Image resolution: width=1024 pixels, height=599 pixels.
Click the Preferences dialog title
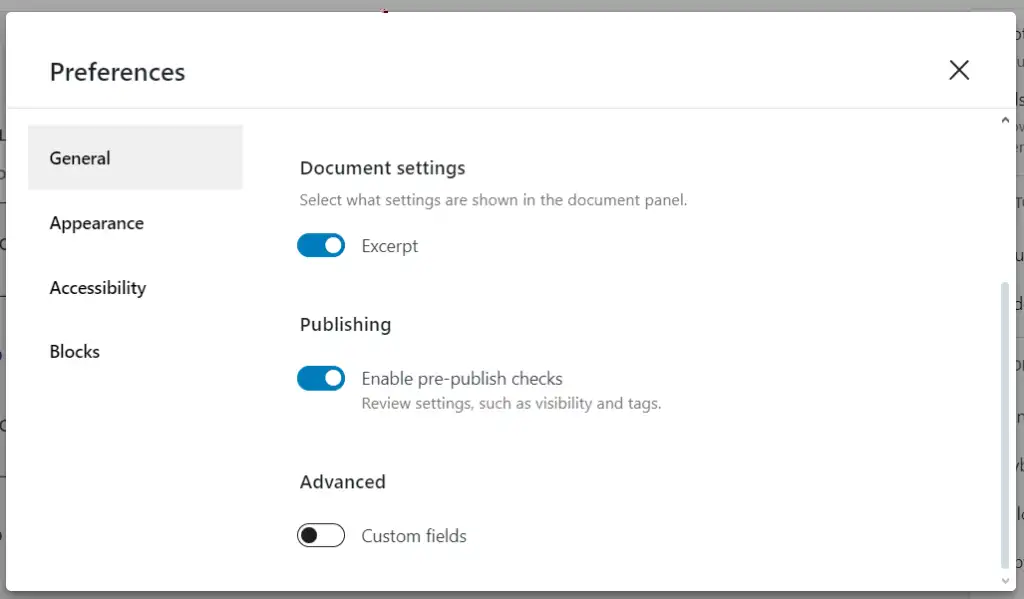(117, 72)
